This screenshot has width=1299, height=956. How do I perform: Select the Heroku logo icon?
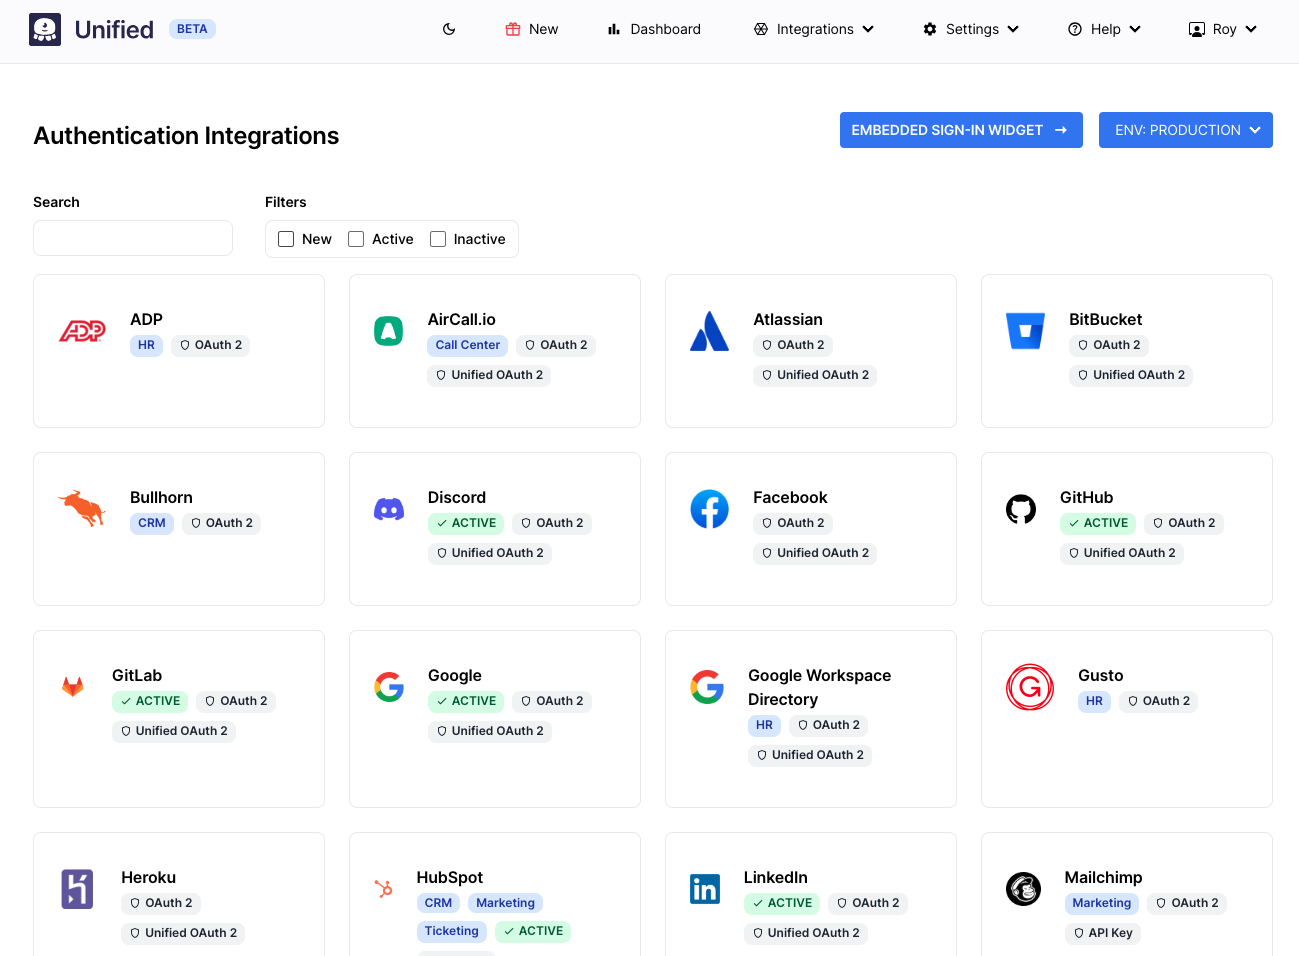77,889
